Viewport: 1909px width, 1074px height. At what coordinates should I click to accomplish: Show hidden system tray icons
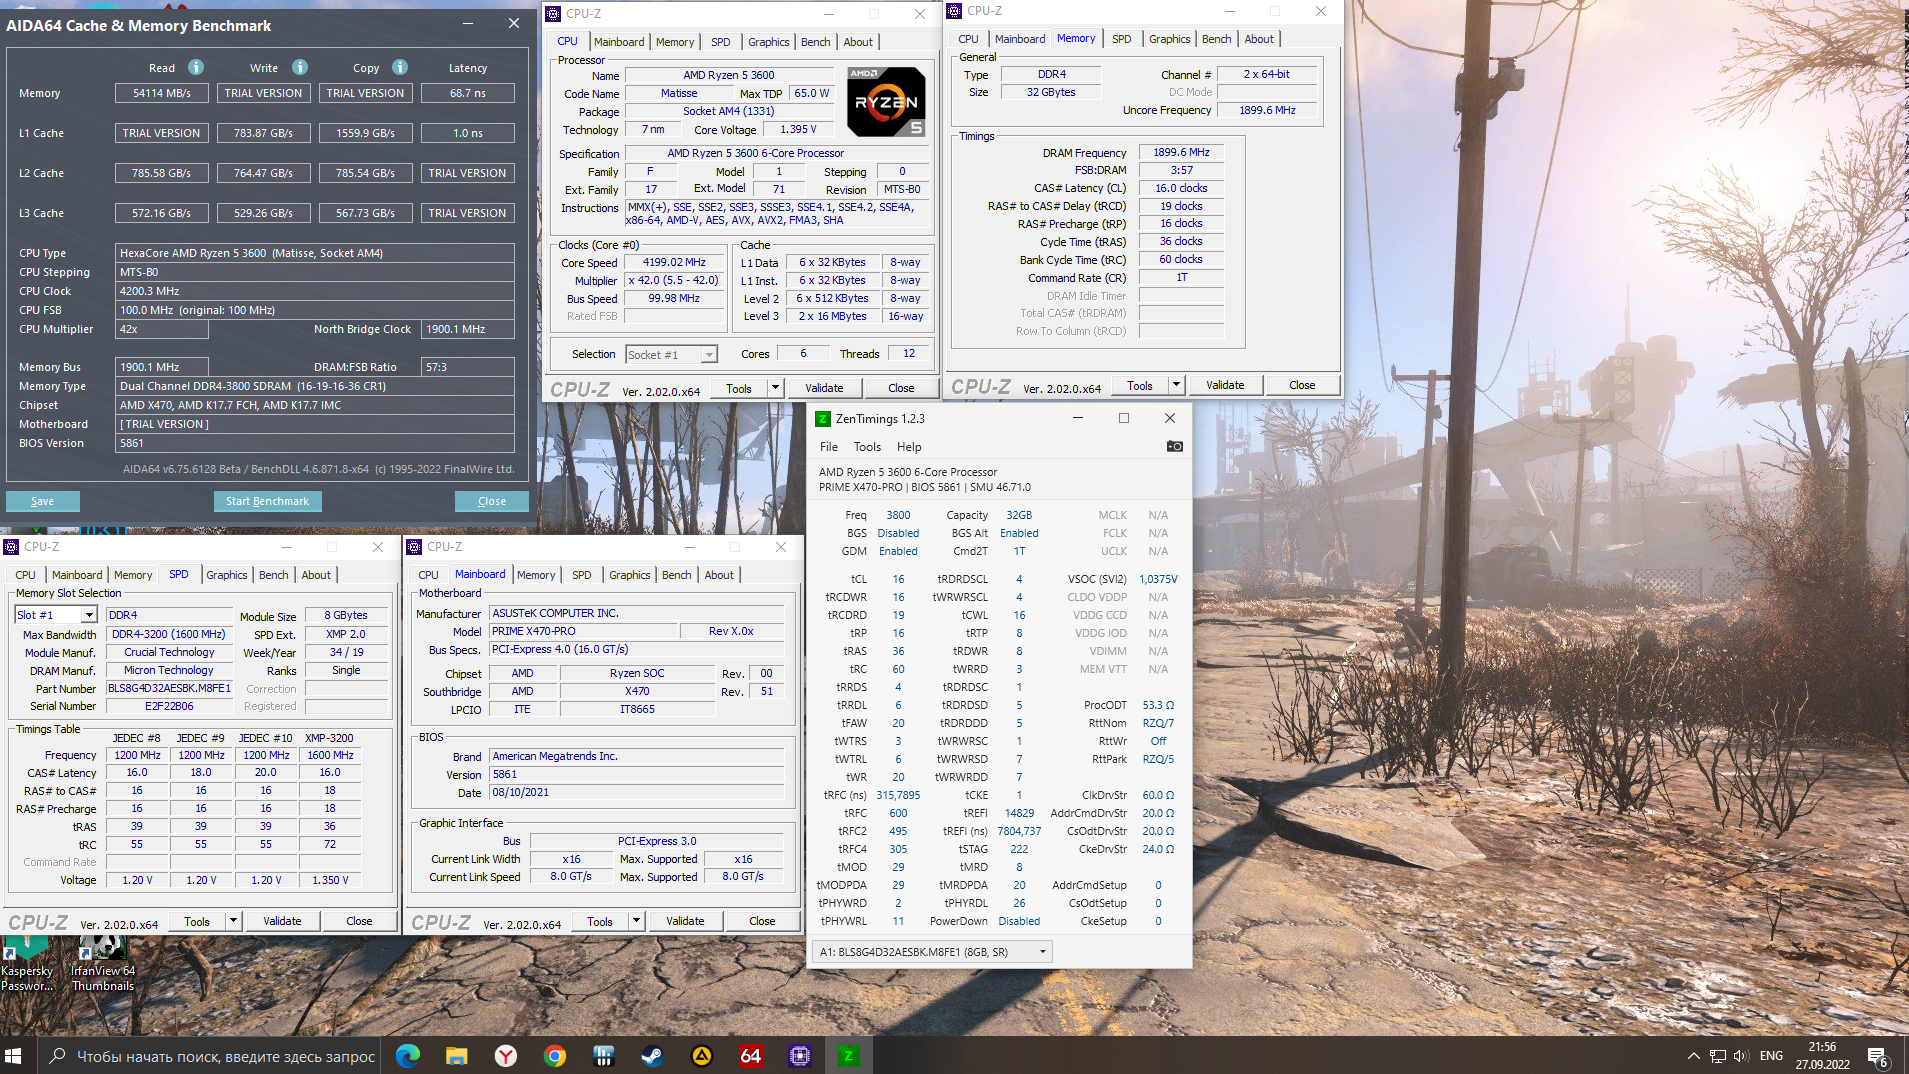click(1693, 1055)
